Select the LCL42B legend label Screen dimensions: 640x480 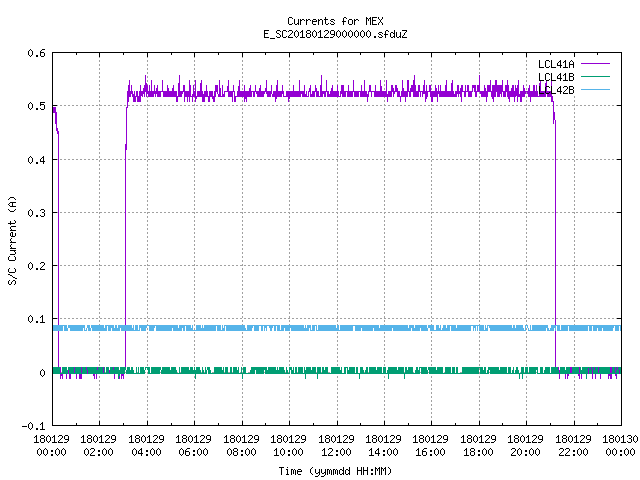coord(556,90)
